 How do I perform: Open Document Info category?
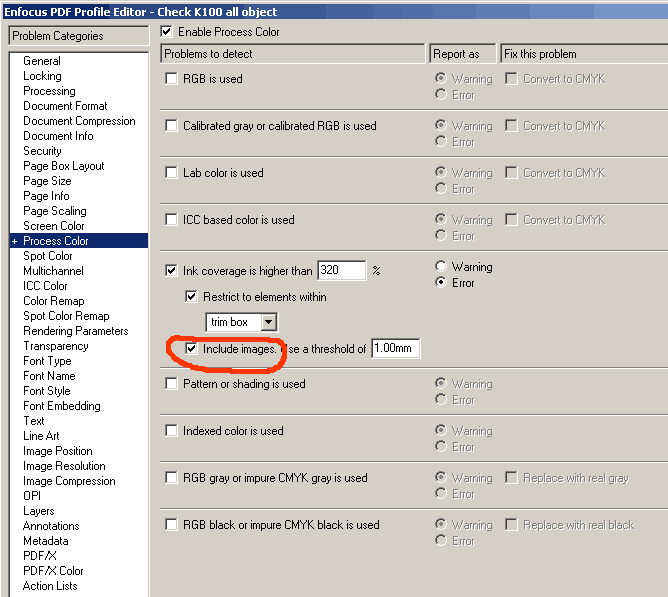coord(58,136)
